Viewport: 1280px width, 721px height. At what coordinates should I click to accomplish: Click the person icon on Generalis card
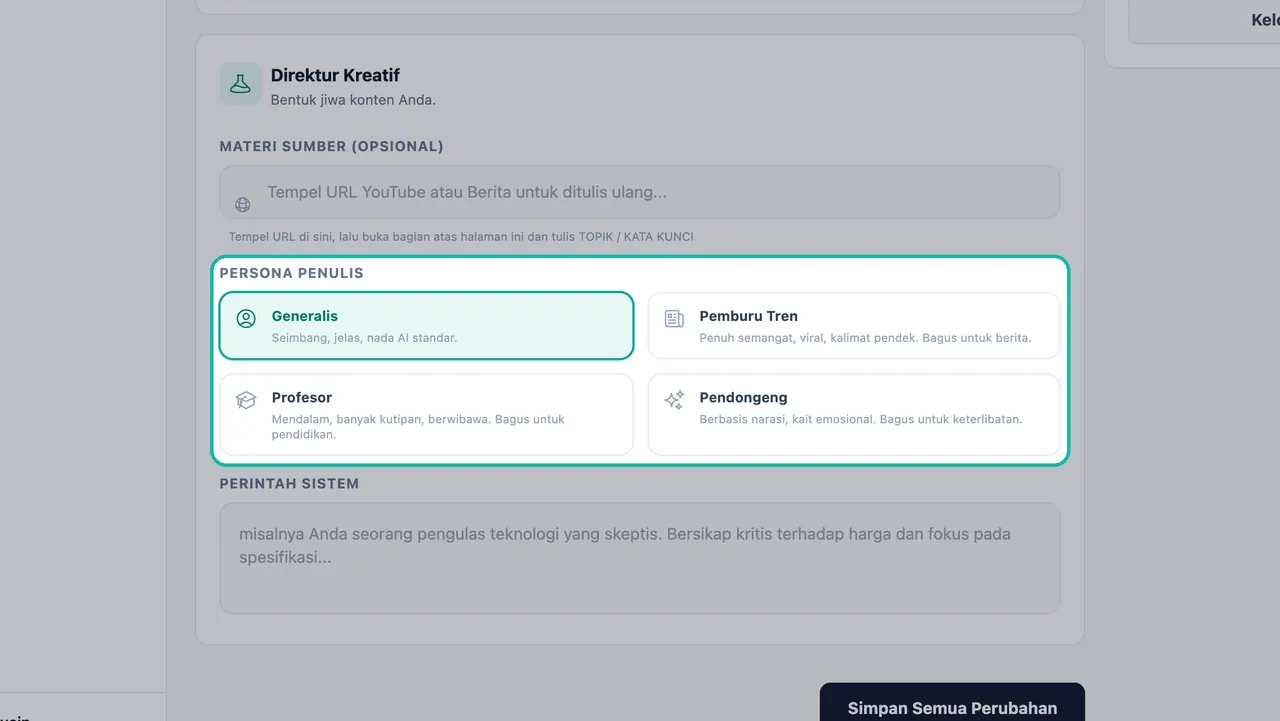(x=246, y=319)
